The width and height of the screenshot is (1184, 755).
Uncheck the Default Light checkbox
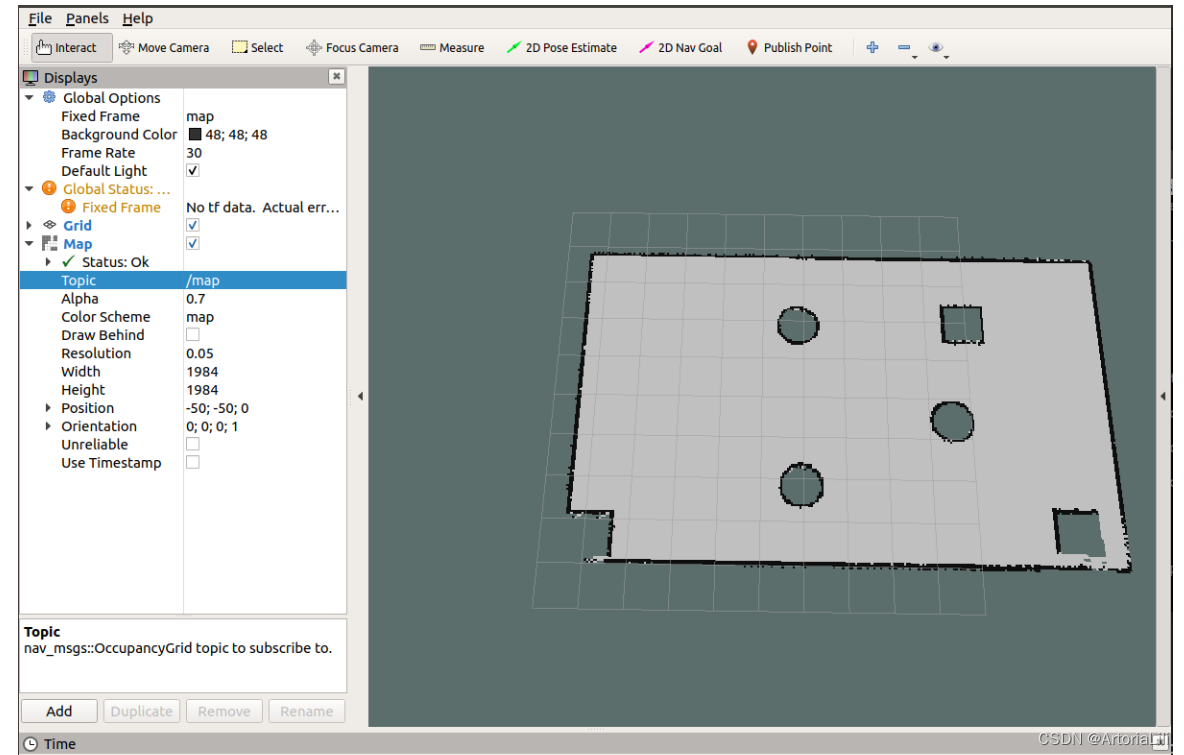click(193, 171)
